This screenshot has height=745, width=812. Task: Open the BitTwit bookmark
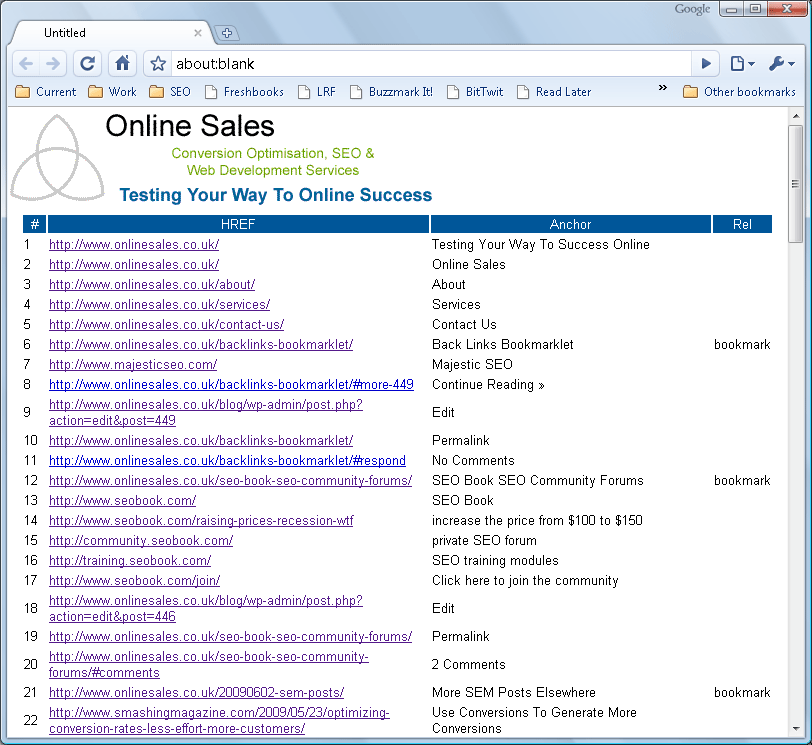(x=475, y=92)
